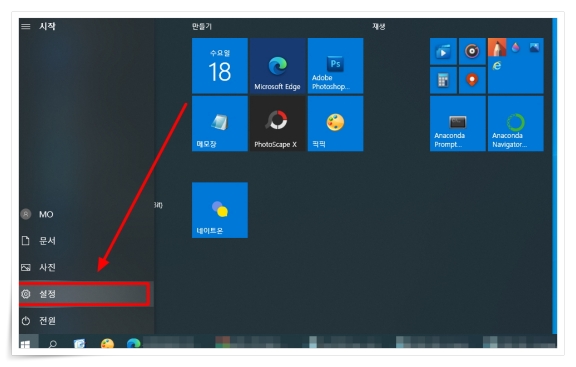Click the 재생 tile group header
Screen dimensions: 576x367
[379, 26]
